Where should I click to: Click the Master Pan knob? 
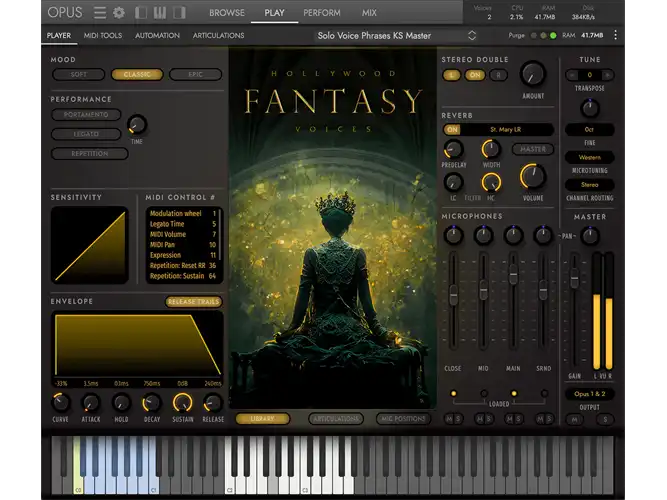point(590,236)
